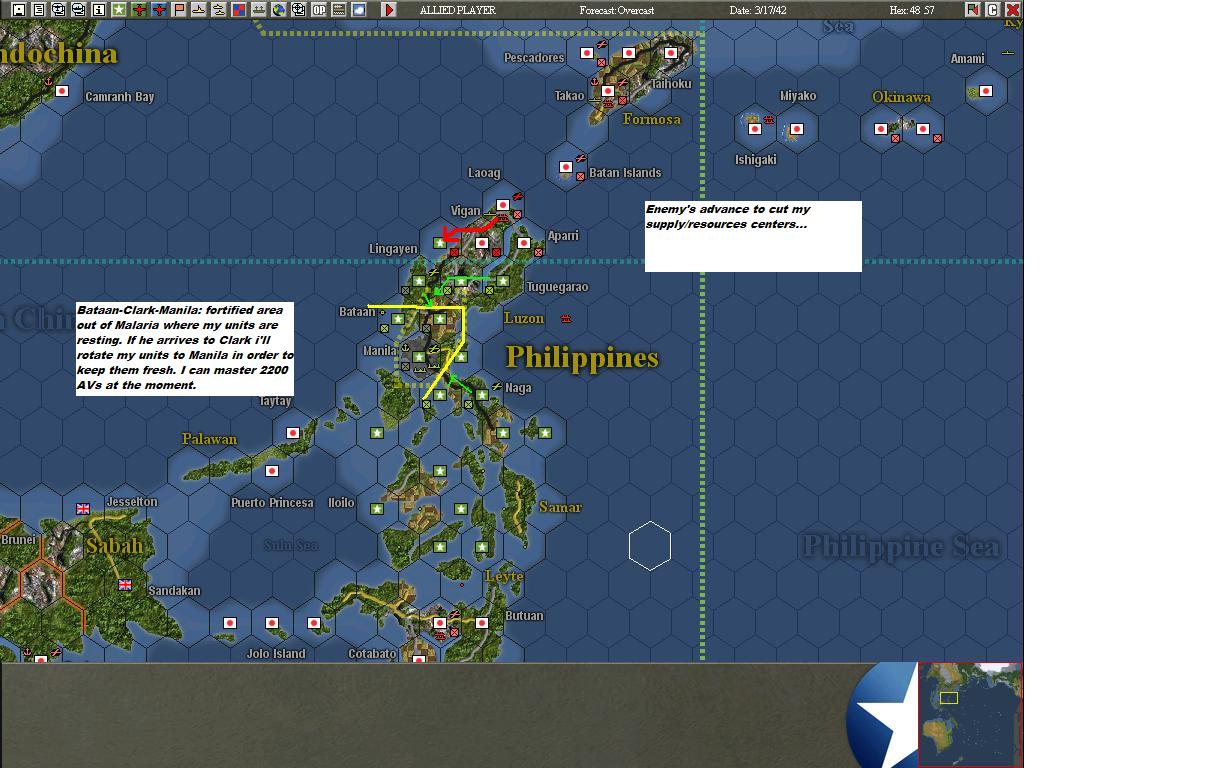The image size is (1218, 768).
Task: Click the C button in top right
Action: point(993,9)
